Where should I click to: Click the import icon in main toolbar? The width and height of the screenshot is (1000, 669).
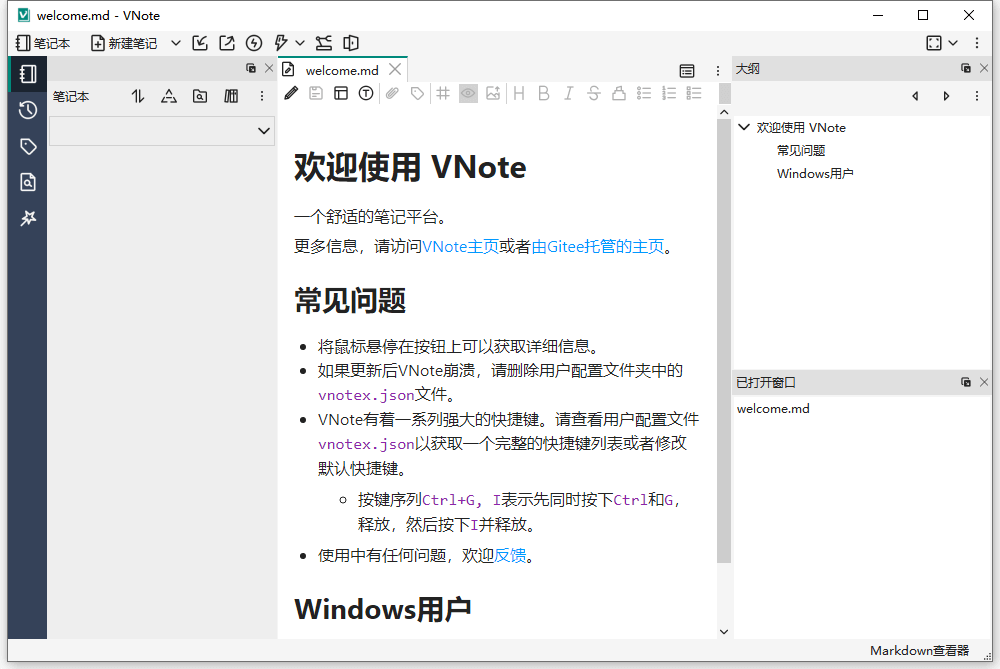coord(200,43)
